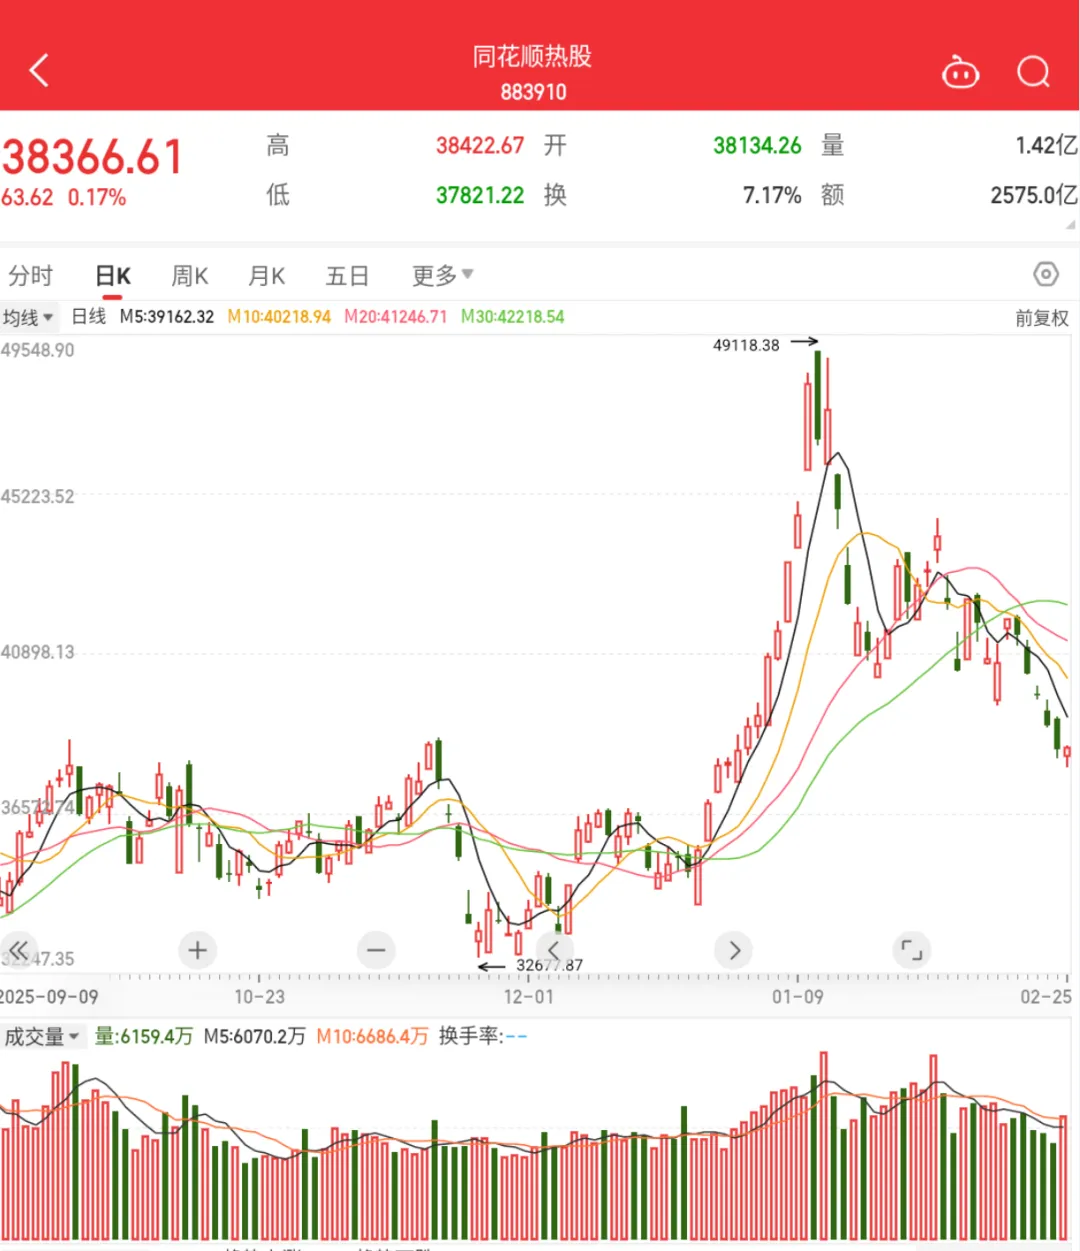This screenshot has width=1080, height=1251.
Task: Click the 同花顺热股 title
Action: [532, 56]
